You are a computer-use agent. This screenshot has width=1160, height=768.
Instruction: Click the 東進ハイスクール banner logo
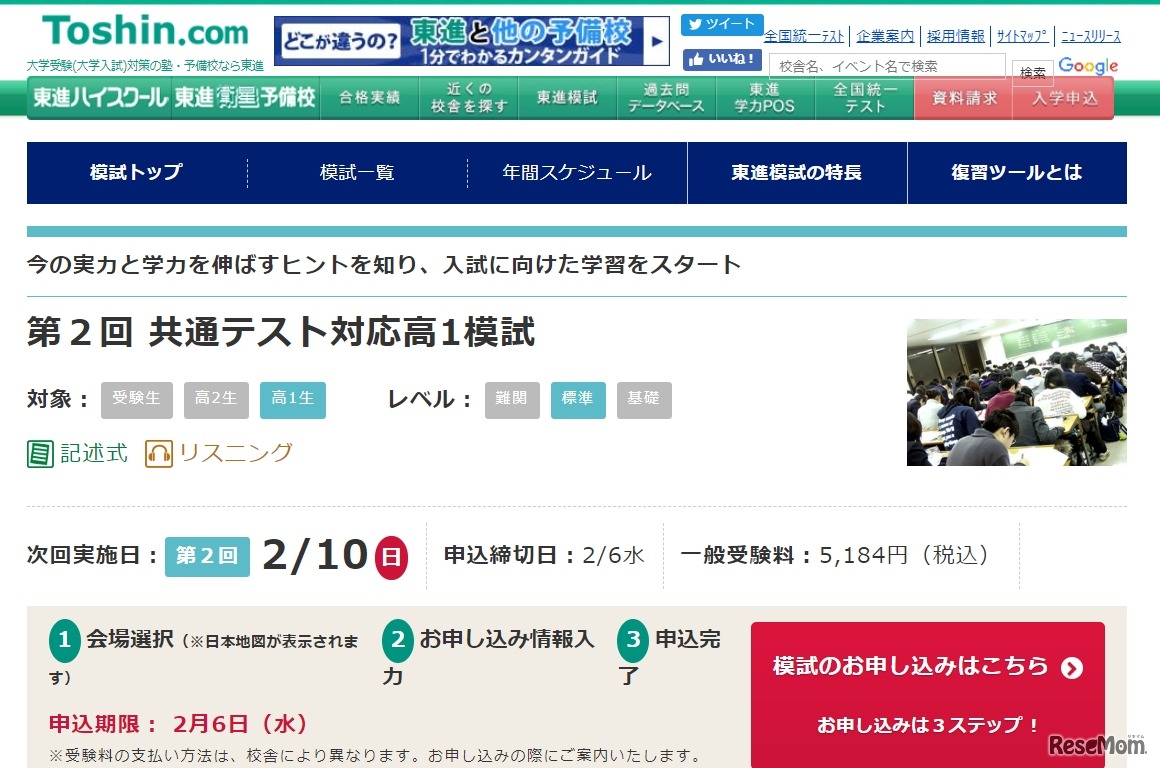pos(97,97)
